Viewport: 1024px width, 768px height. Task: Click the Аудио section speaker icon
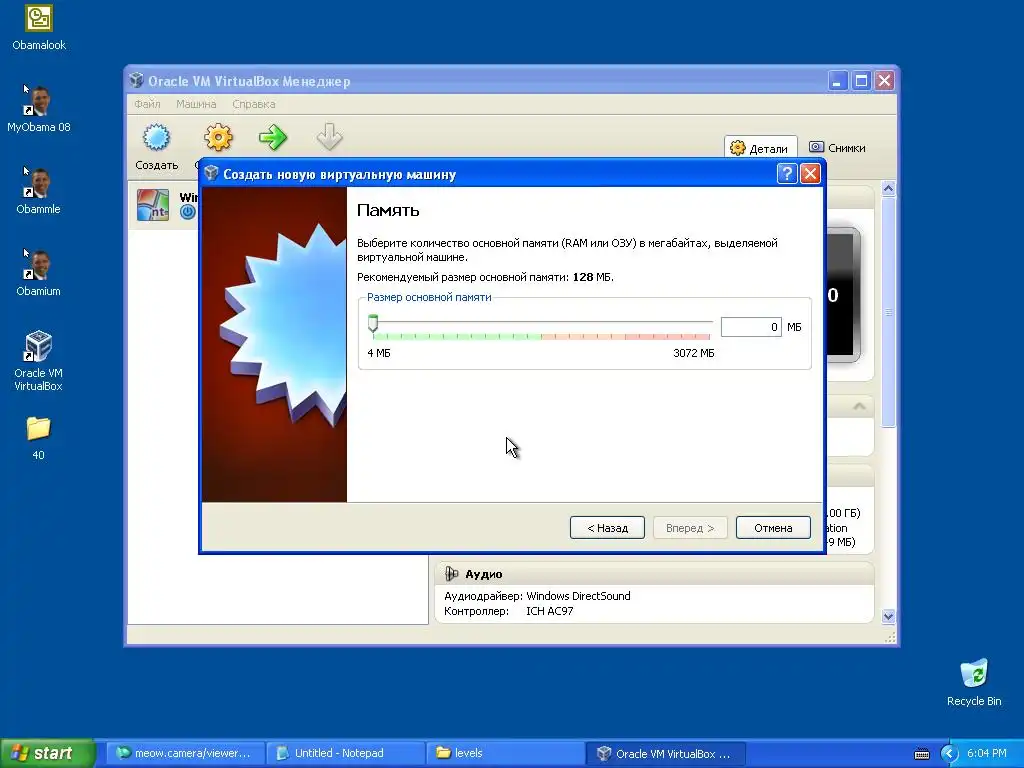[451, 573]
